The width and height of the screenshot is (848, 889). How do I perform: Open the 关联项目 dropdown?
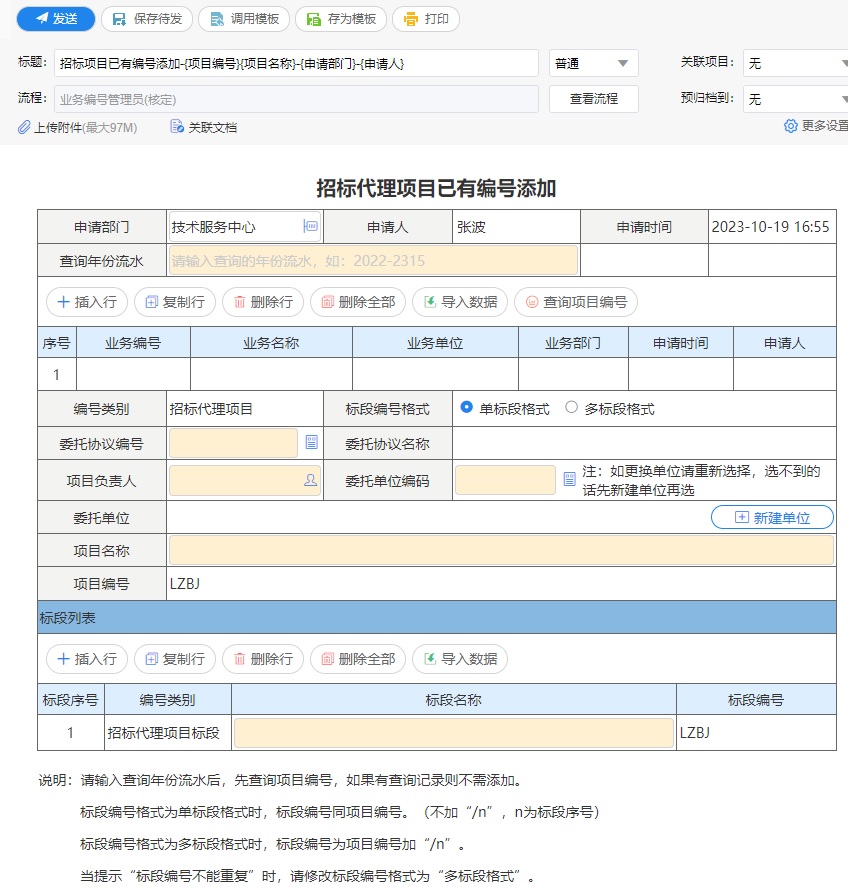coord(796,64)
